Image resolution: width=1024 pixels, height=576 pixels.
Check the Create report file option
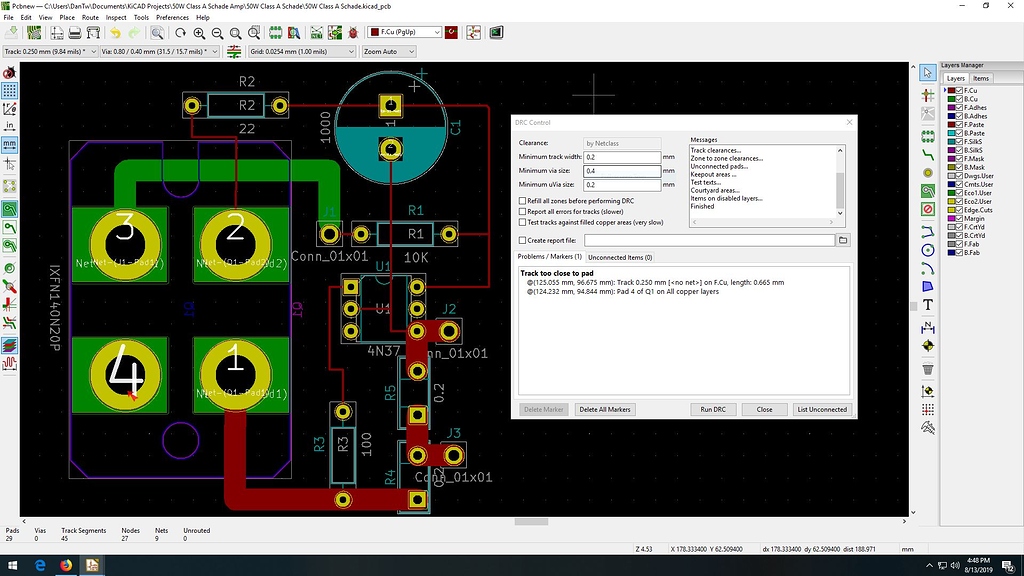[522, 240]
